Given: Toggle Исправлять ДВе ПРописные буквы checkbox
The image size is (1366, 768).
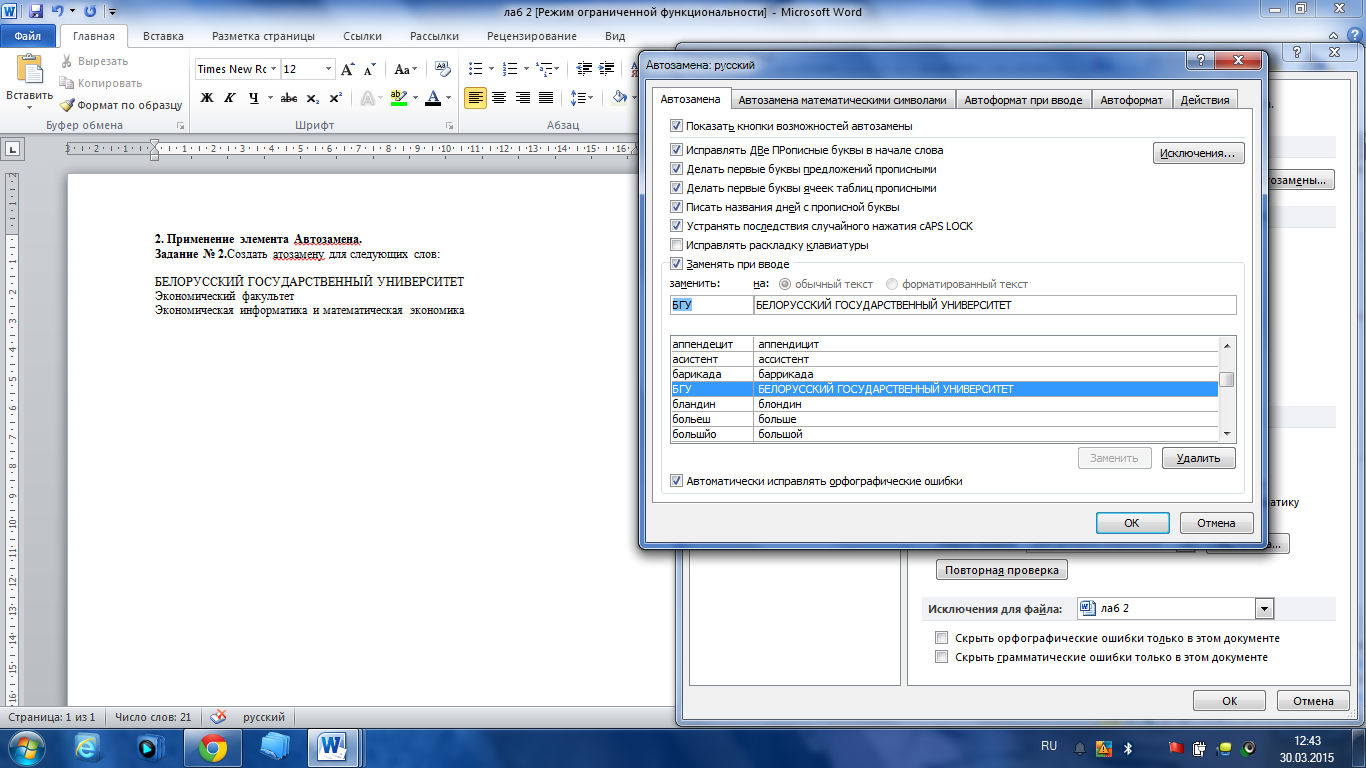Looking at the screenshot, I should point(677,150).
